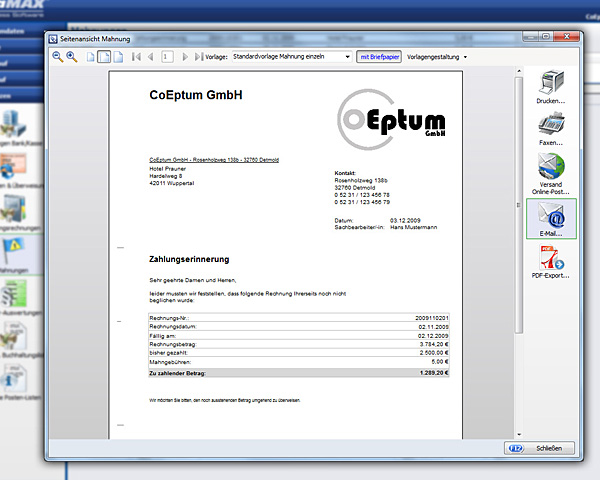Click the vertical scrollbar thumb in preview
Image resolution: width=600 pixels, height=480 pixels.
pos(519,205)
